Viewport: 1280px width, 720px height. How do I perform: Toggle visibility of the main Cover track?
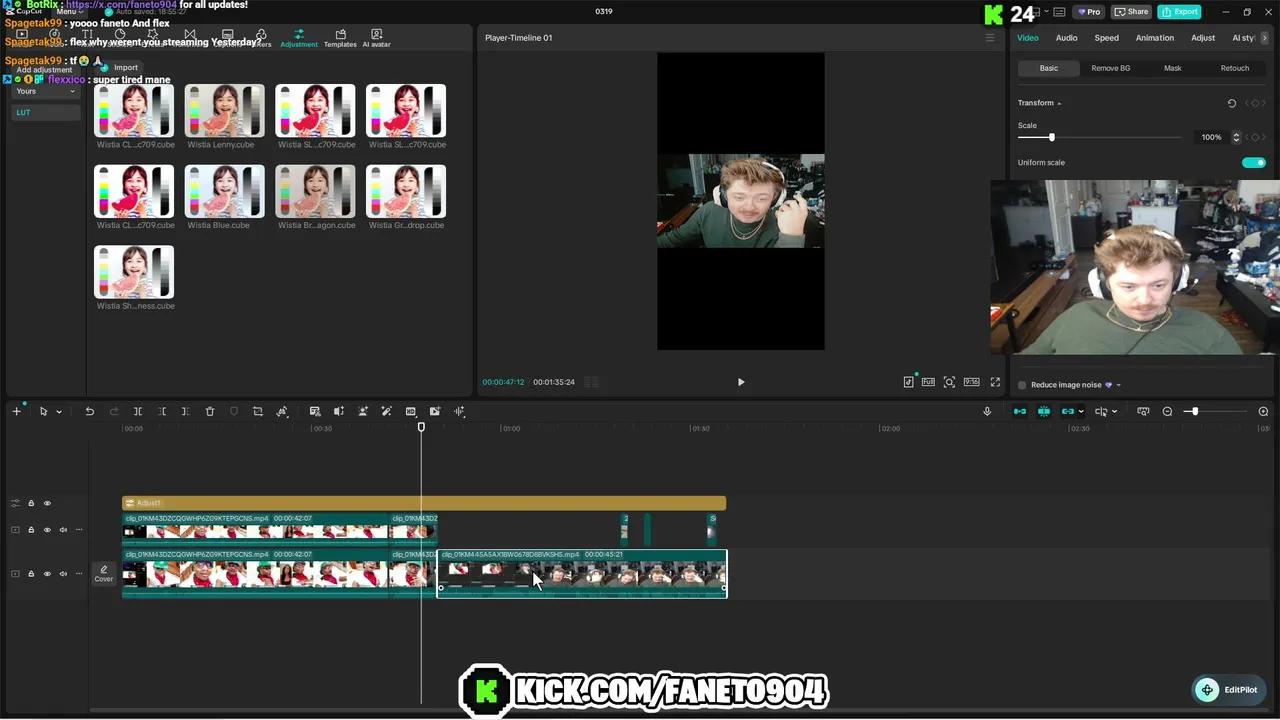[47, 573]
